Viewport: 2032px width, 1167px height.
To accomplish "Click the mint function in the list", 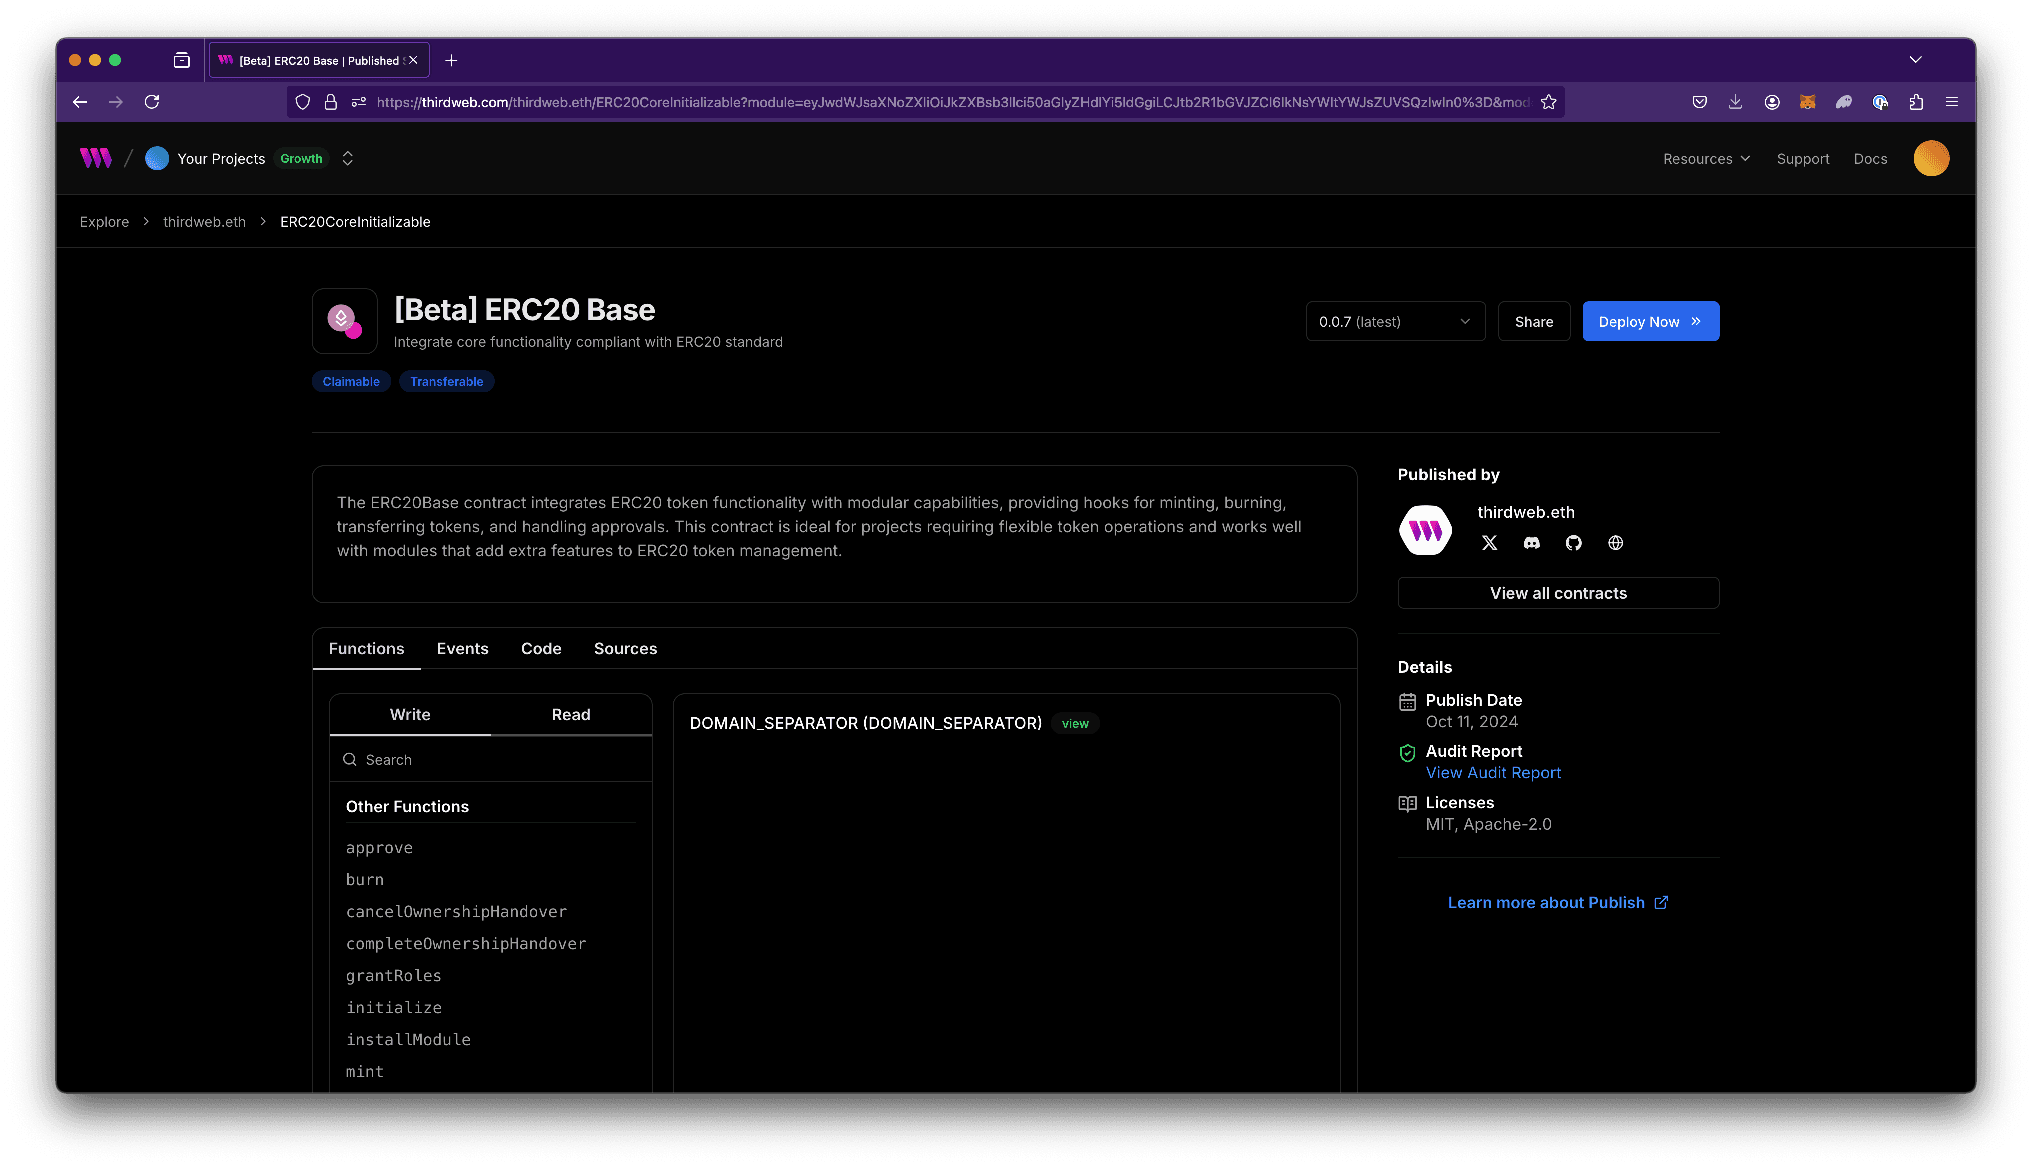I will click(x=364, y=1071).
